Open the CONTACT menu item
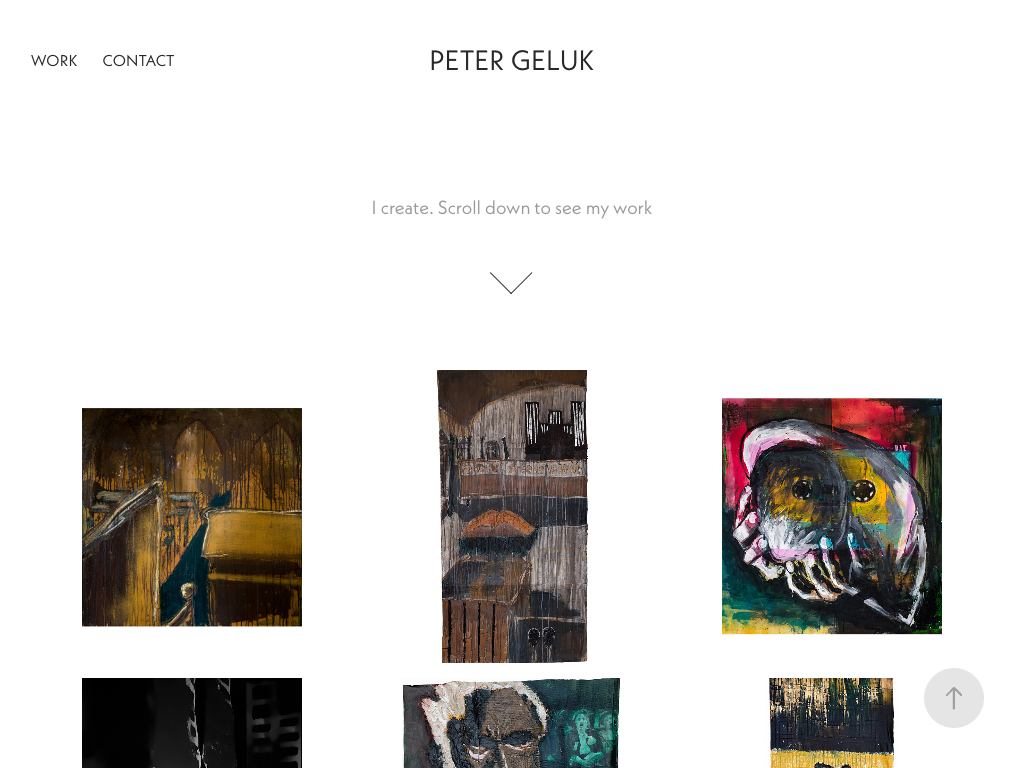1024x768 pixels. (x=138, y=61)
